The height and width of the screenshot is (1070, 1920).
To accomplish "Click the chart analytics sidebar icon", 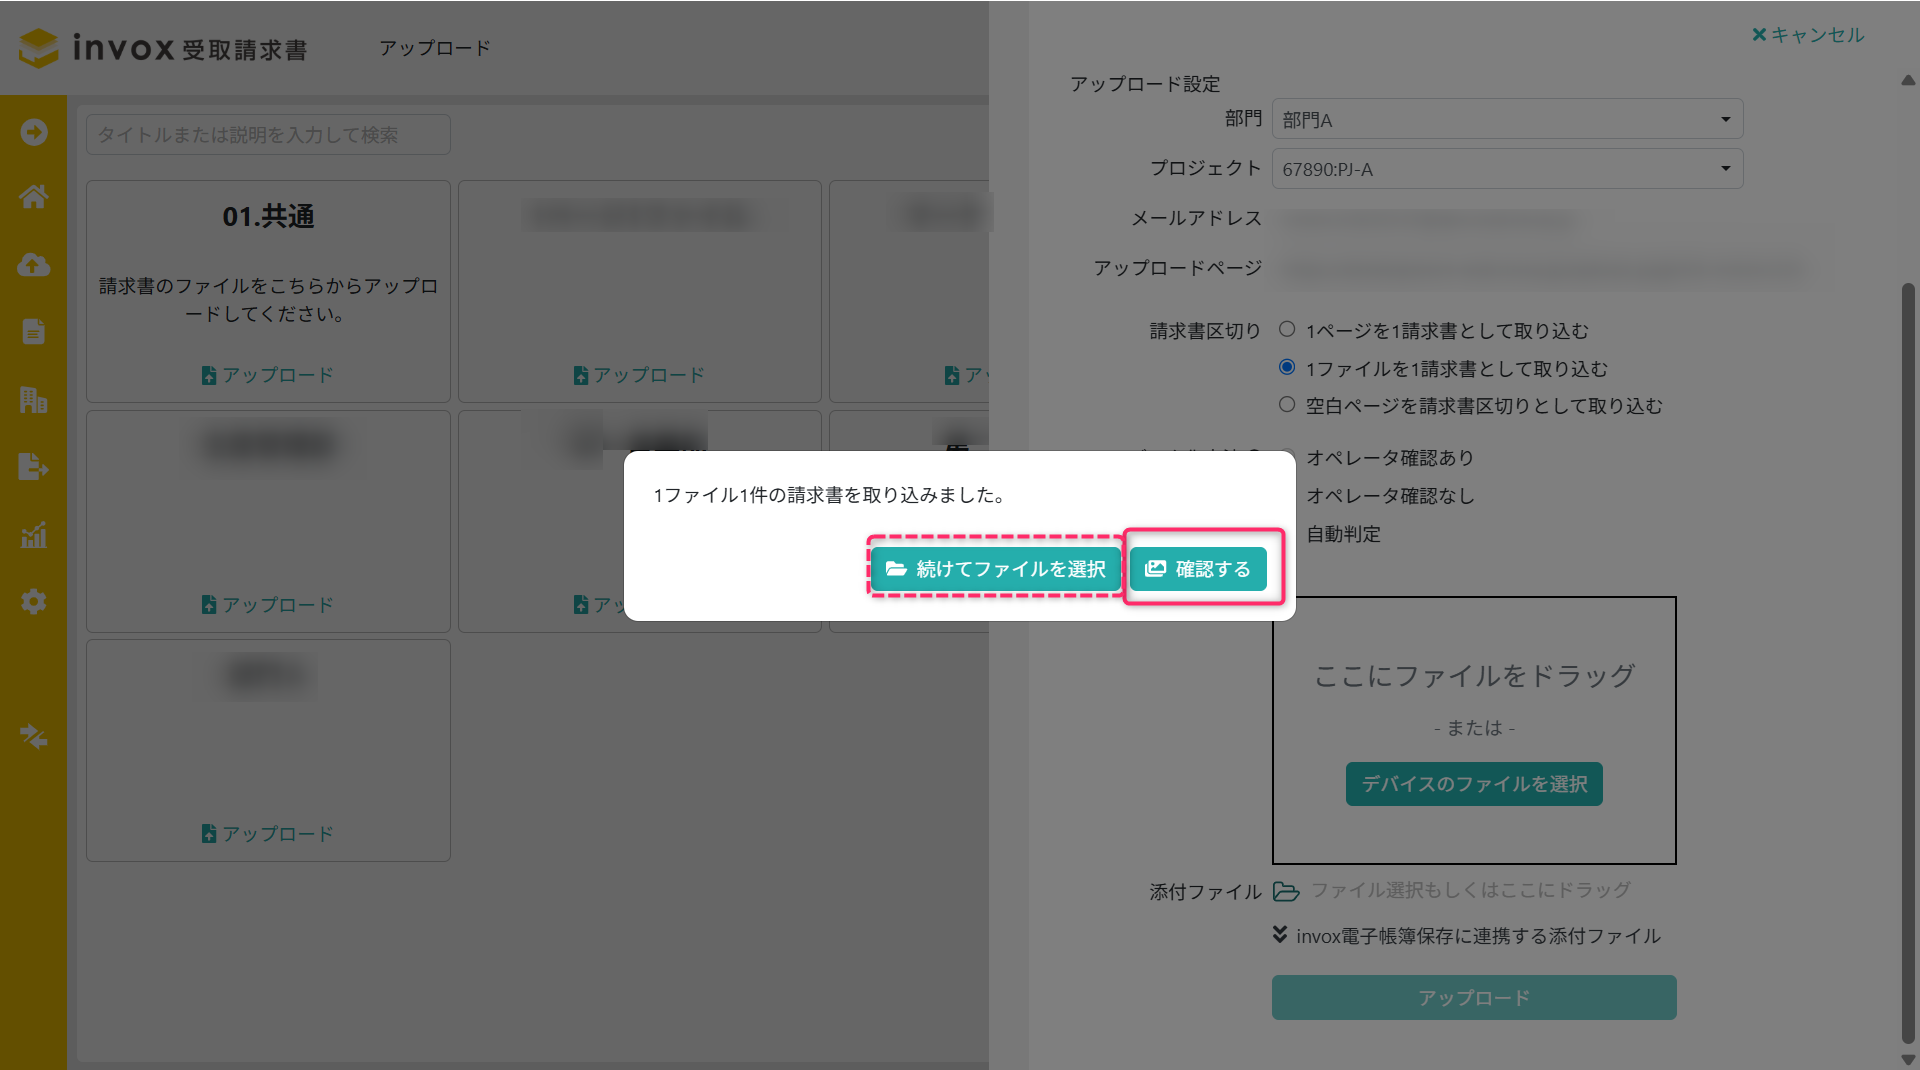I will [33, 535].
